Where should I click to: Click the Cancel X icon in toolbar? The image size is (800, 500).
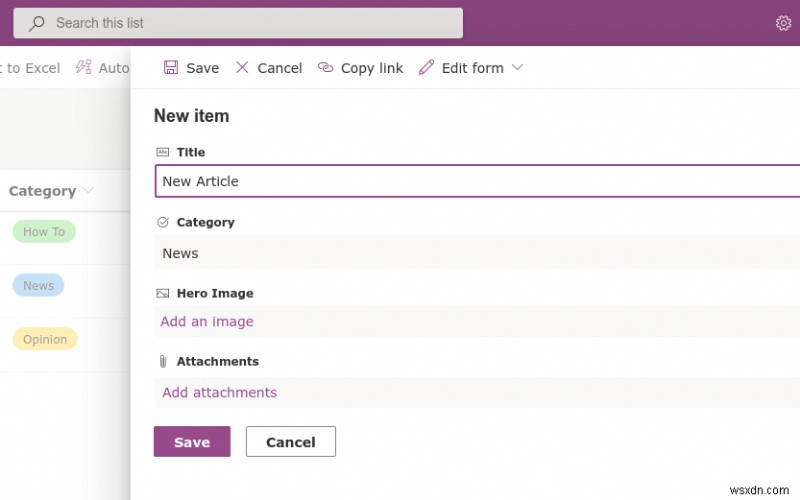[242, 67]
